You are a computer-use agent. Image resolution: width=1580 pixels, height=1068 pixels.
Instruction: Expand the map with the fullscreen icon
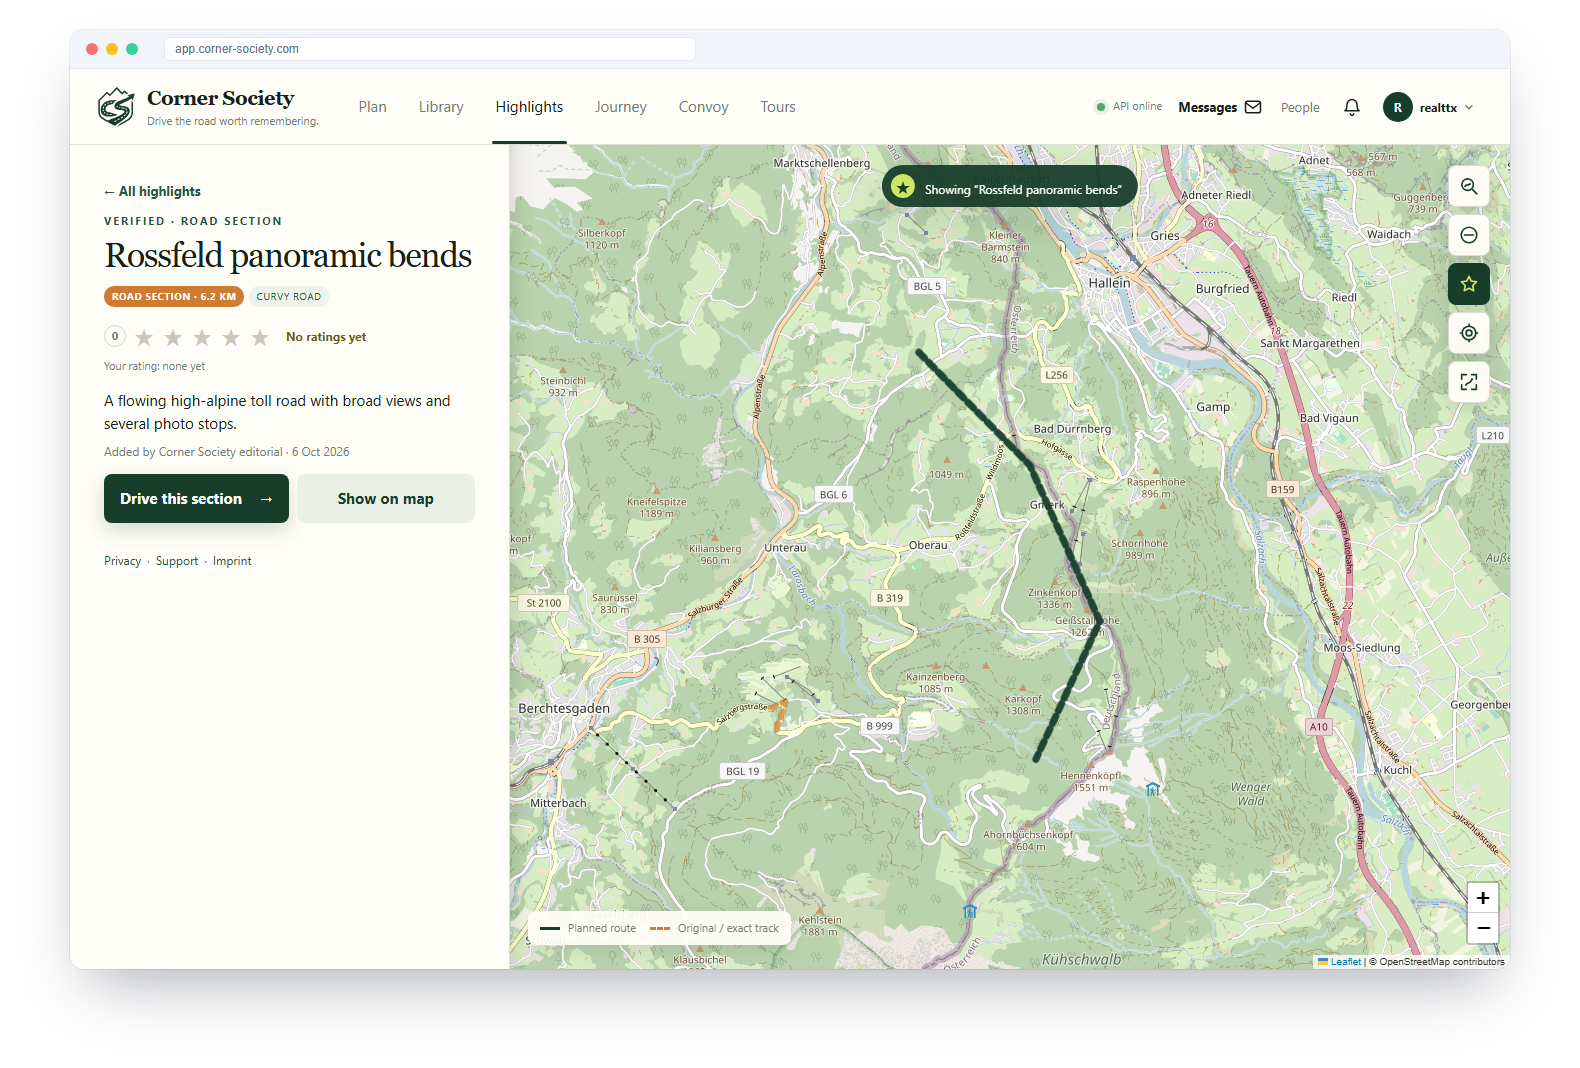[1468, 382]
